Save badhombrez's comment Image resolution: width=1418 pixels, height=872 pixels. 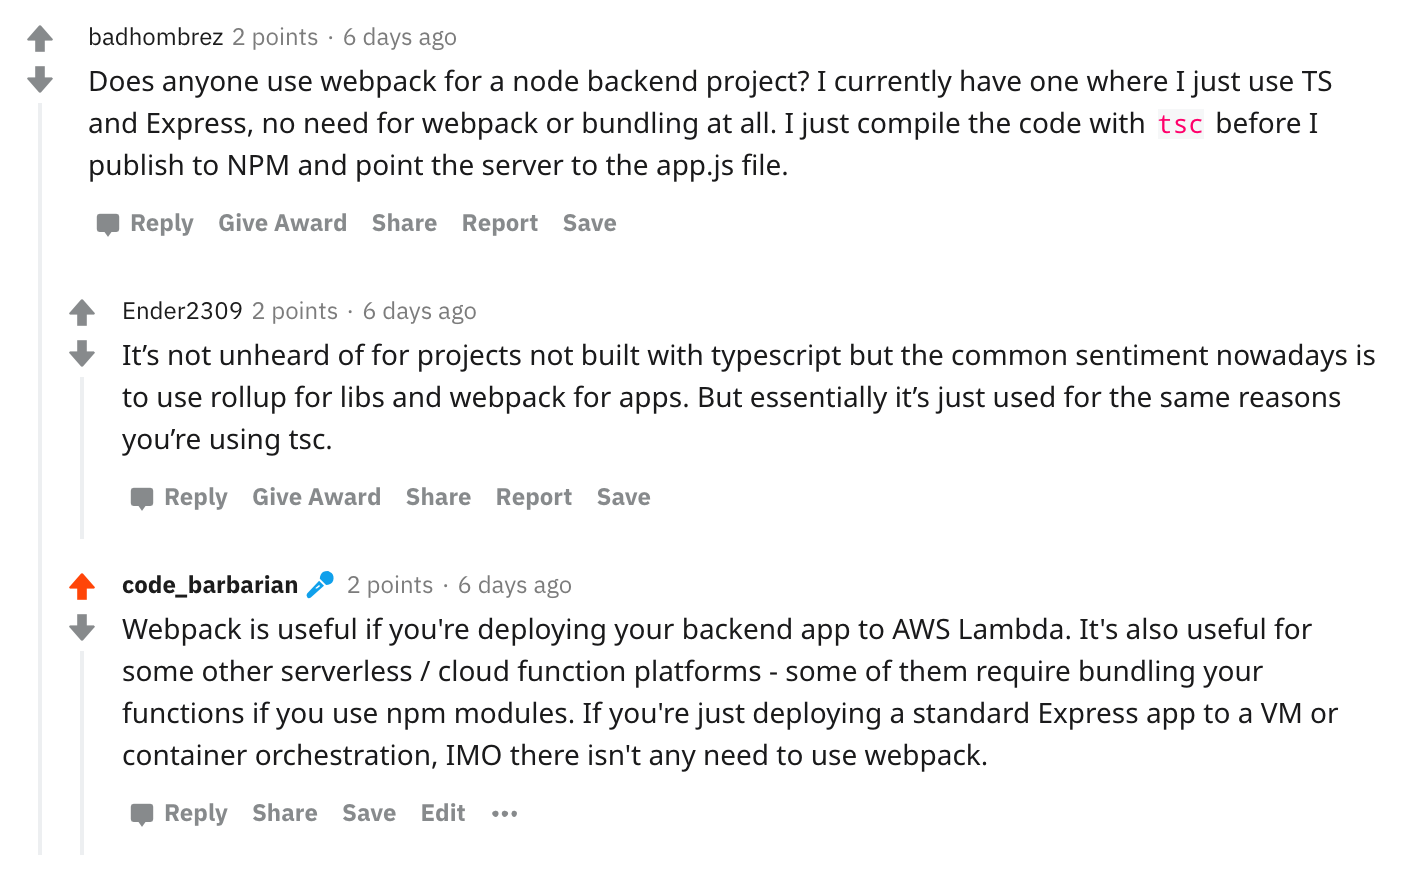pyautogui.click(x=589, y=223)
